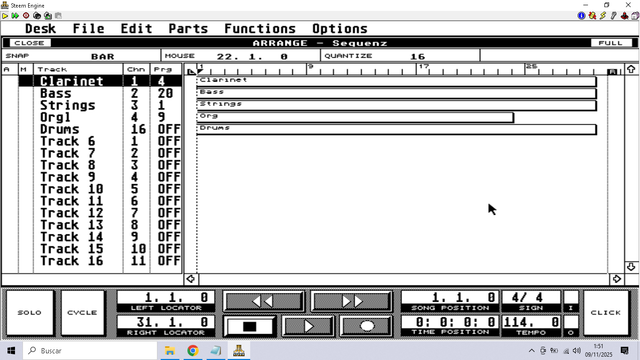The width and height of the screenshot is (640, 360).
Task: Open Google Chrome from the taskbar
Action: tap(193, 351)
